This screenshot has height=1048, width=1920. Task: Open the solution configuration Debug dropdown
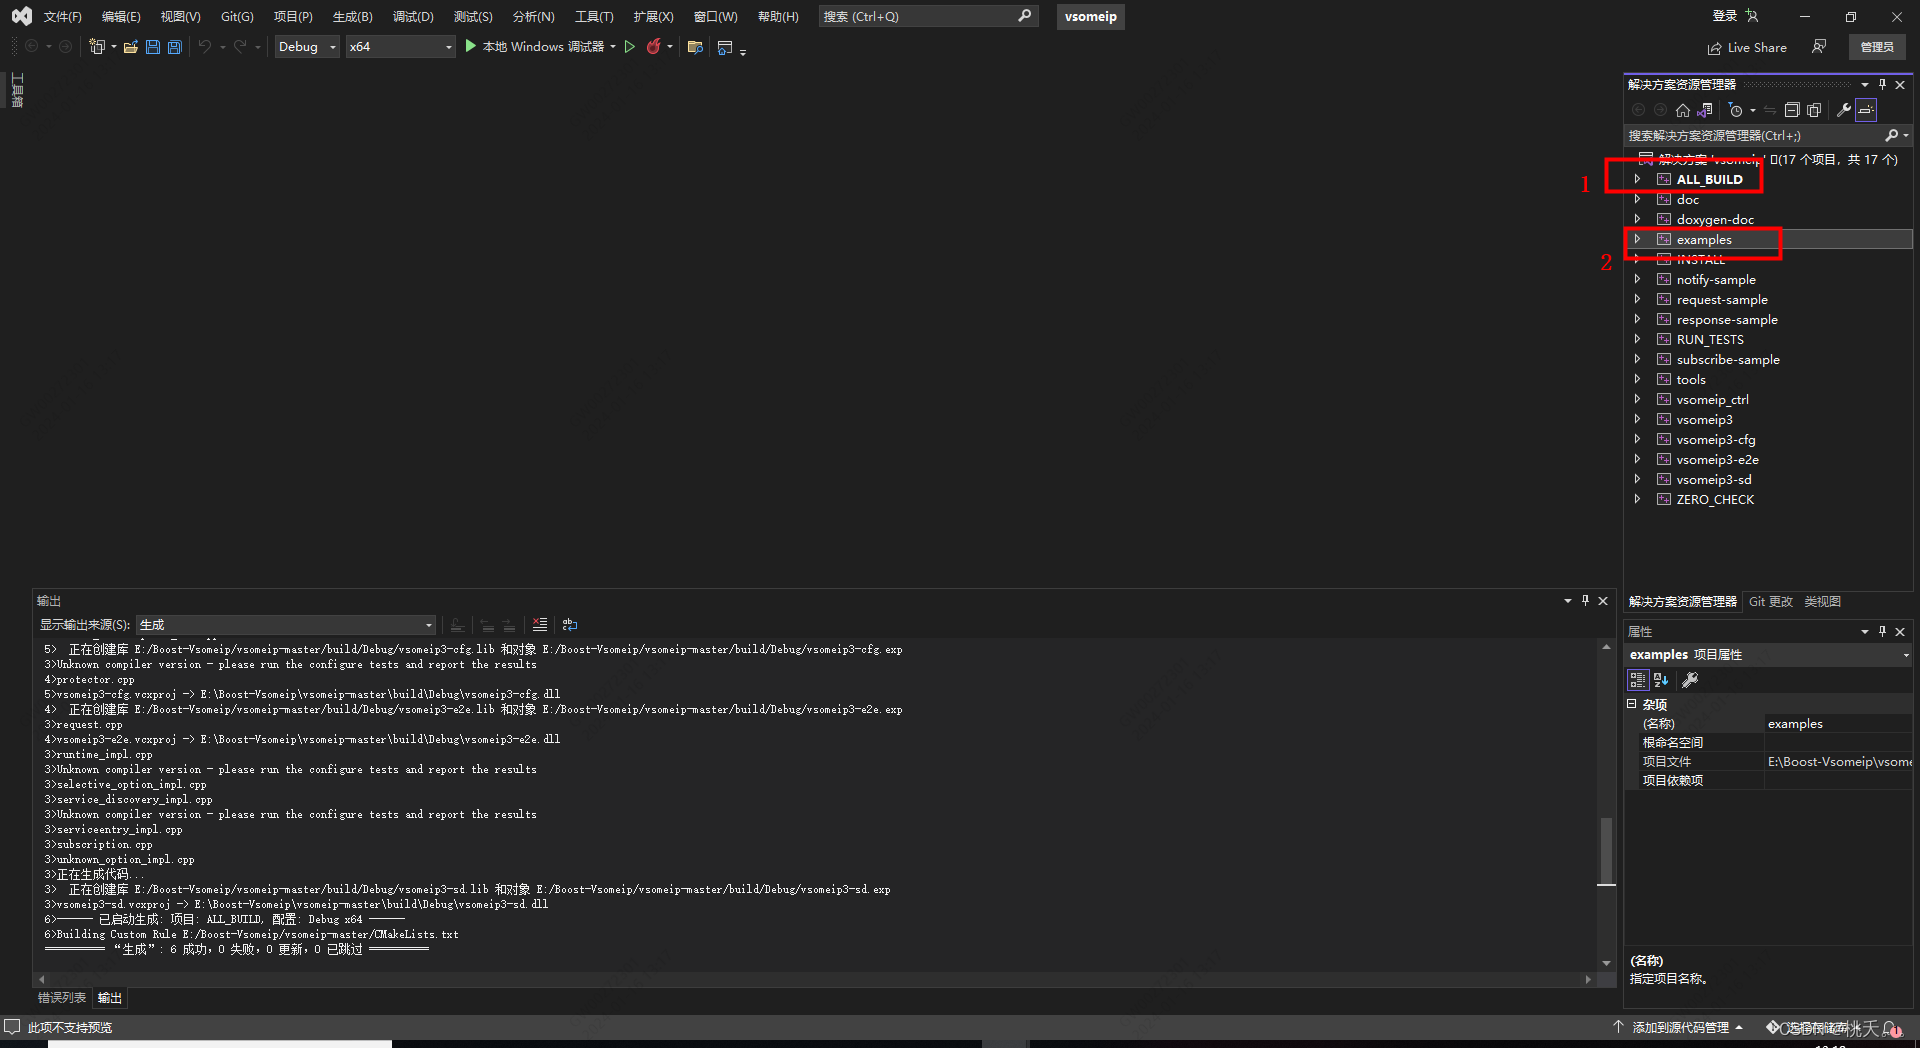point(307,46)
